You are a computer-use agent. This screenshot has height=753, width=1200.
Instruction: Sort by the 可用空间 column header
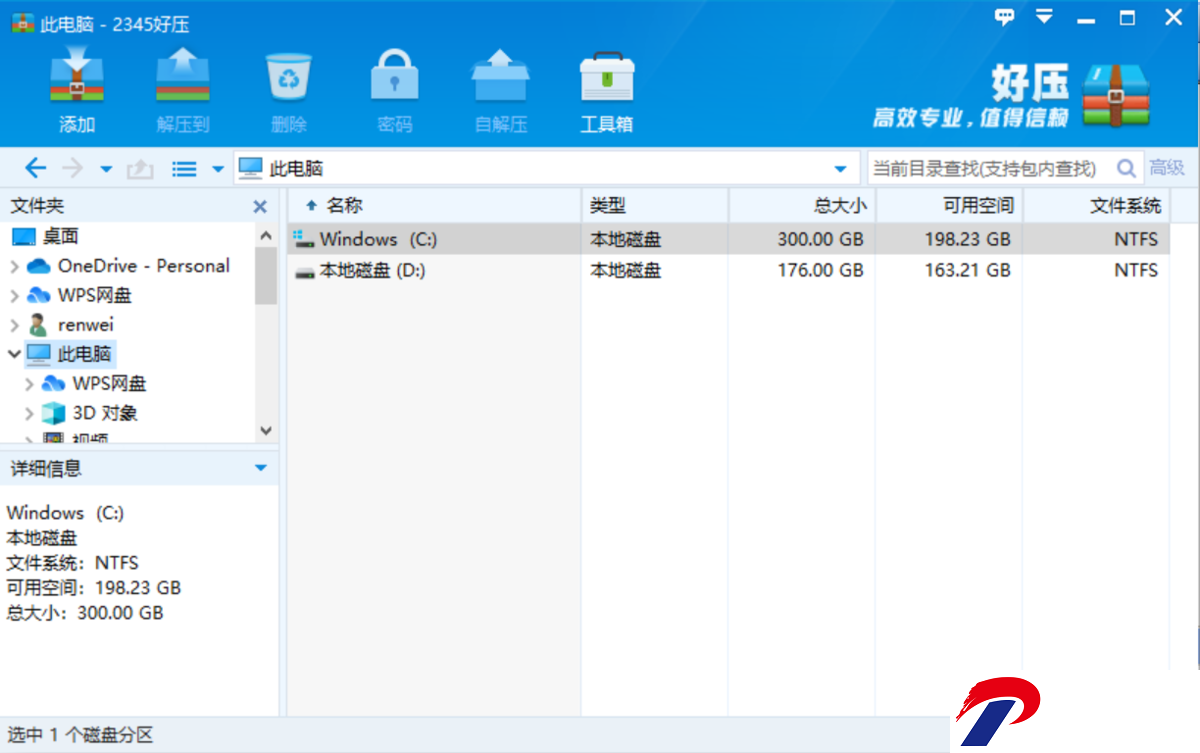tap(949, 206)
